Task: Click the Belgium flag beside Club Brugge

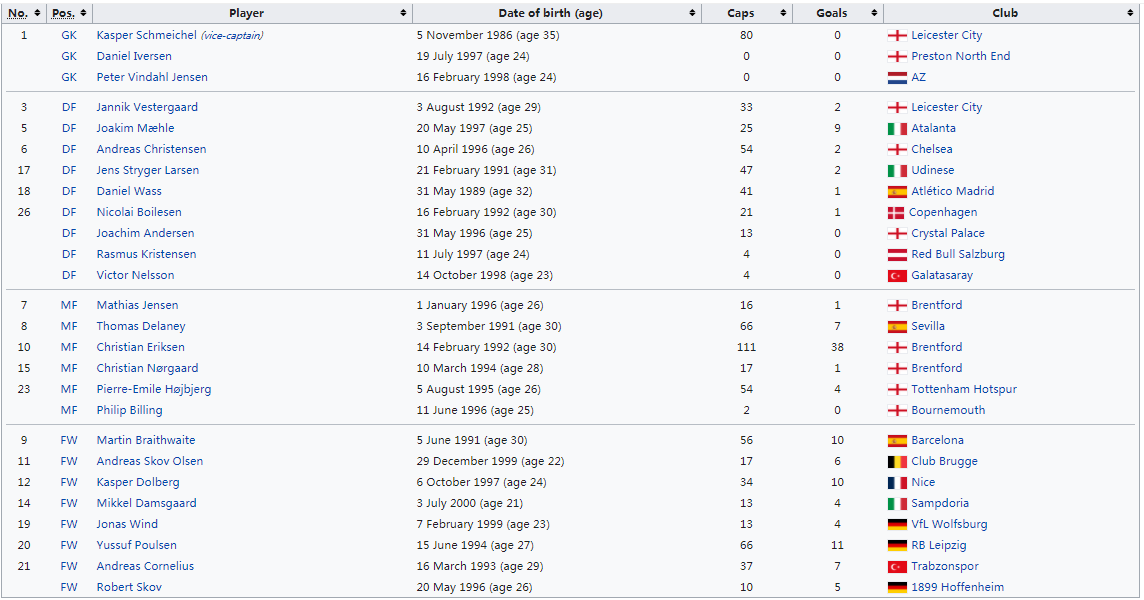Action: [x=897, y=461]
